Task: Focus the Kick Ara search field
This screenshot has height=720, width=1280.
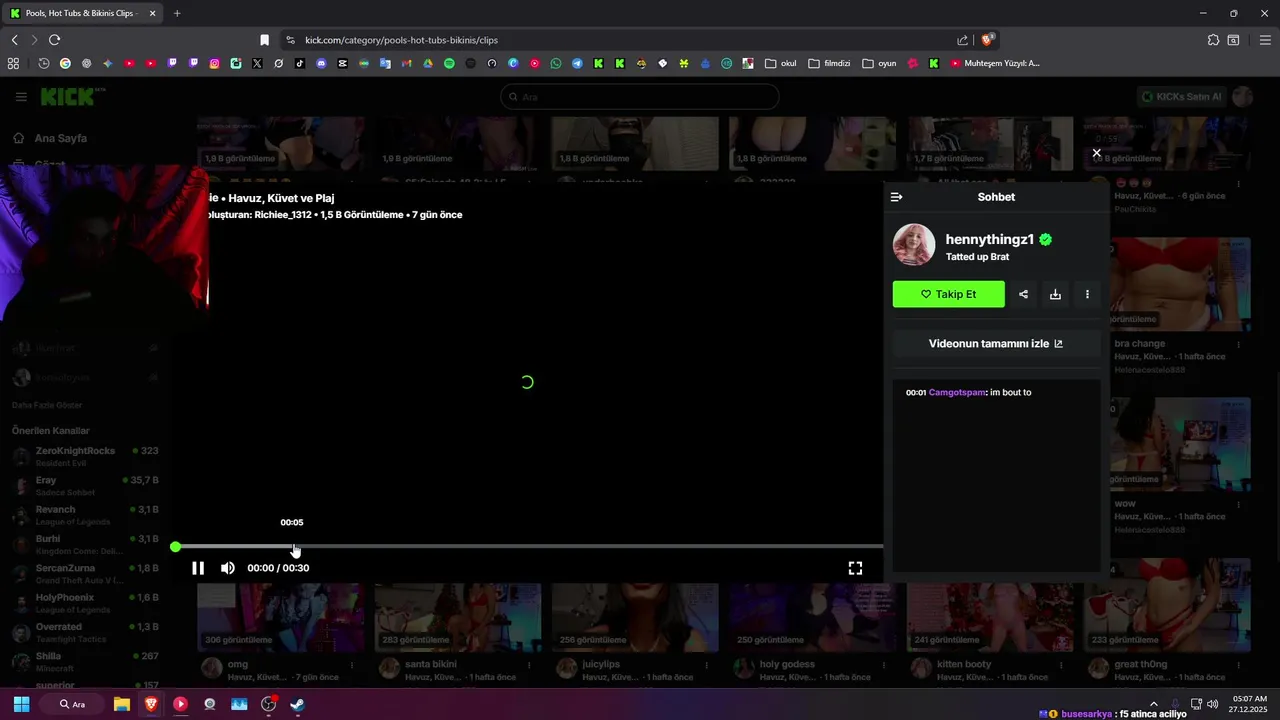Action: tap(640, 97)
